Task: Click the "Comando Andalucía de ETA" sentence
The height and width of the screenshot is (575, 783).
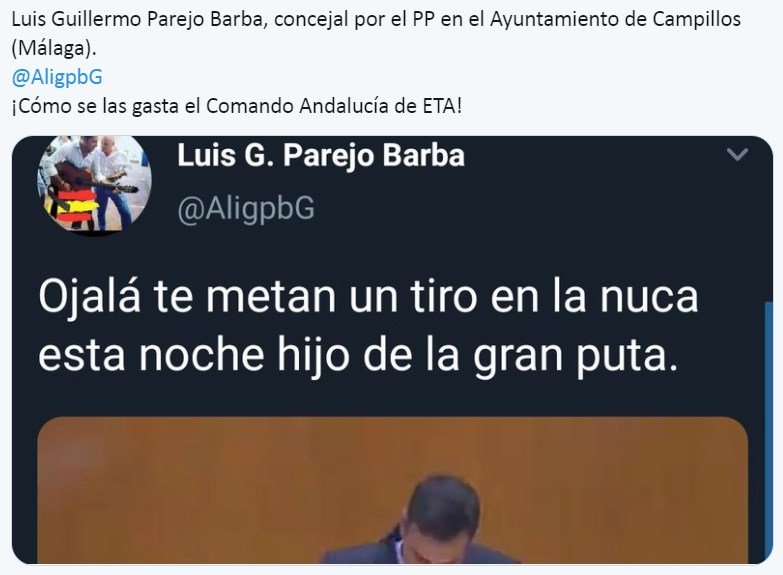Action: click(x=236, y=106)
